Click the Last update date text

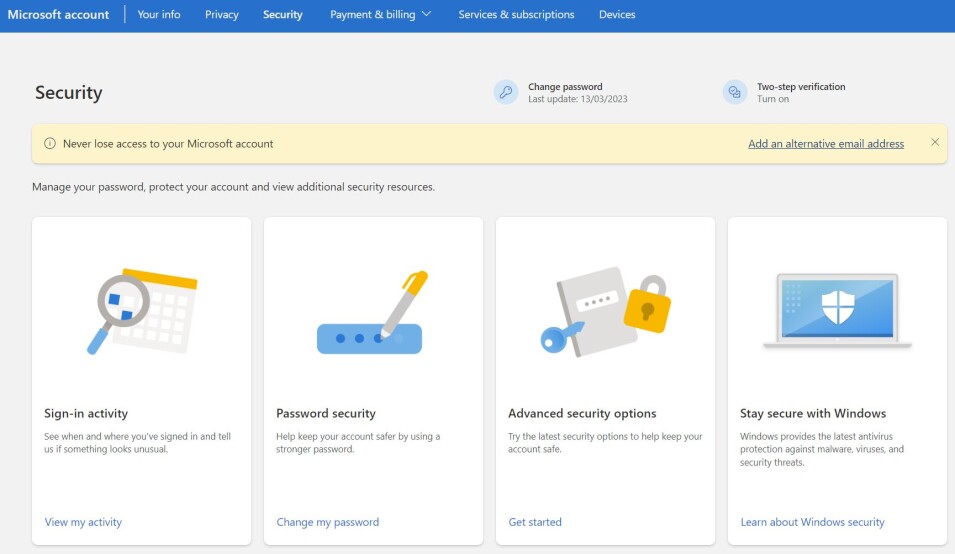pos(577,99)
